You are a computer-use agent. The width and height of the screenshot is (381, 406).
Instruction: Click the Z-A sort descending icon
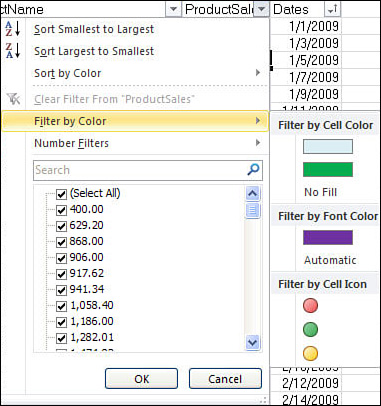point(13,51)
